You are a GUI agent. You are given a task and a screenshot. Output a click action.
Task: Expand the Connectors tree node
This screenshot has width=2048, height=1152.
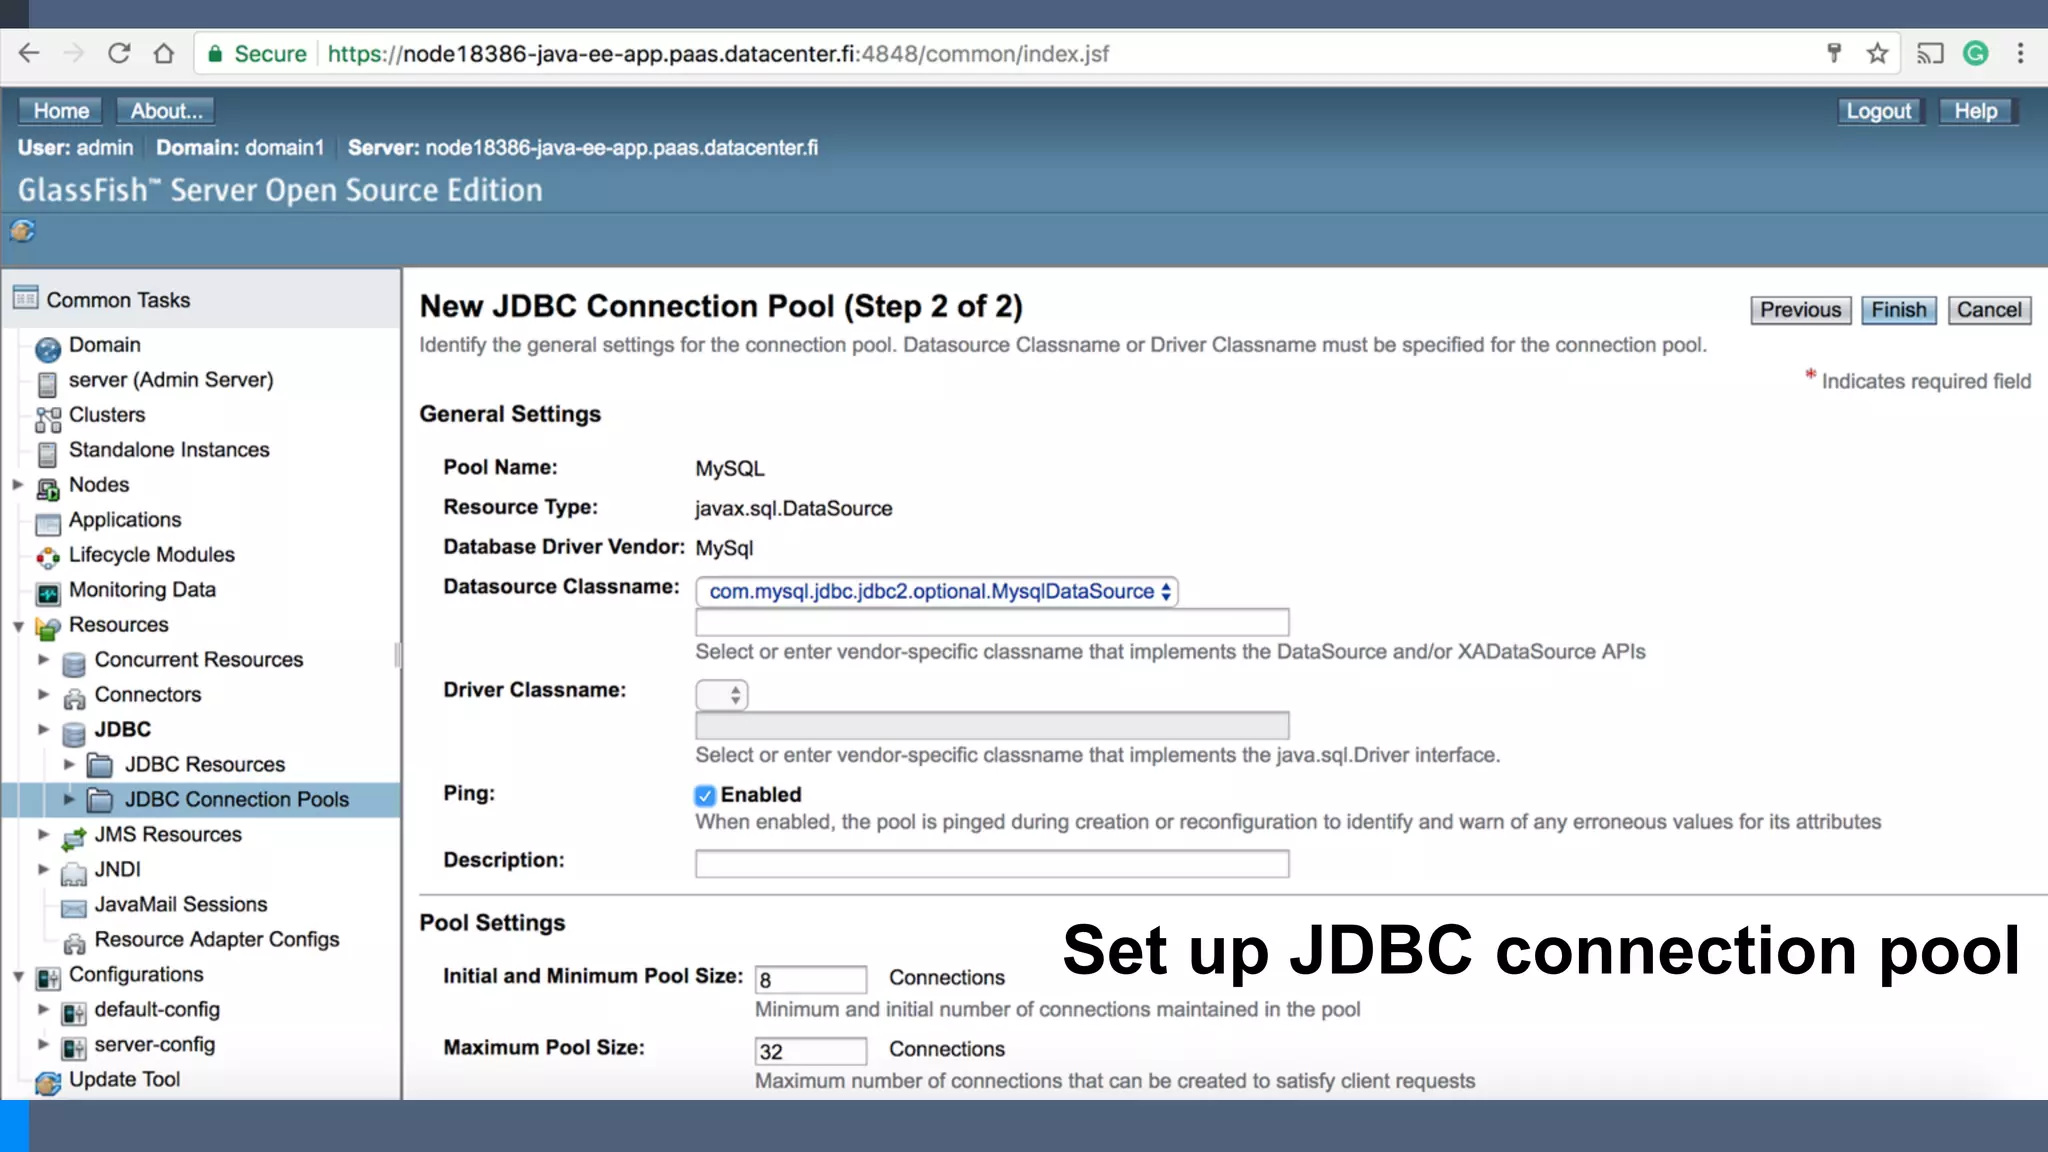pos(43,695)
